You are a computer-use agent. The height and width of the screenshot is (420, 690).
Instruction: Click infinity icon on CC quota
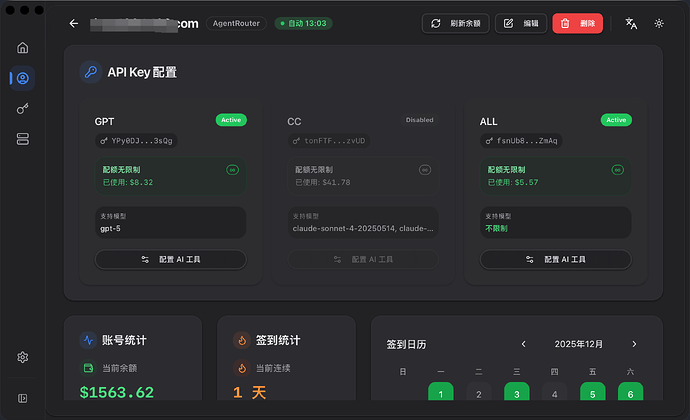(x=425, y=170)
